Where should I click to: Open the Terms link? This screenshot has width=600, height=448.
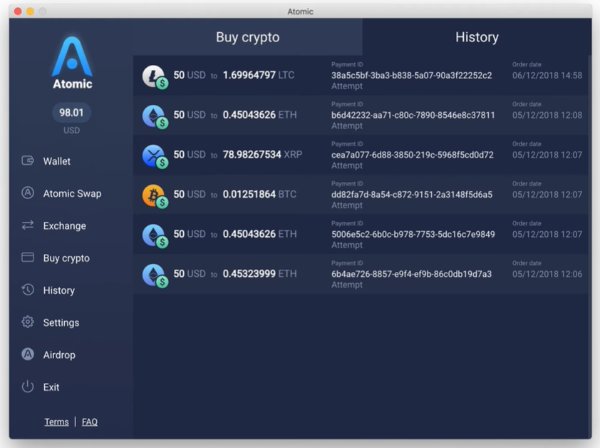tap(56, 422)
